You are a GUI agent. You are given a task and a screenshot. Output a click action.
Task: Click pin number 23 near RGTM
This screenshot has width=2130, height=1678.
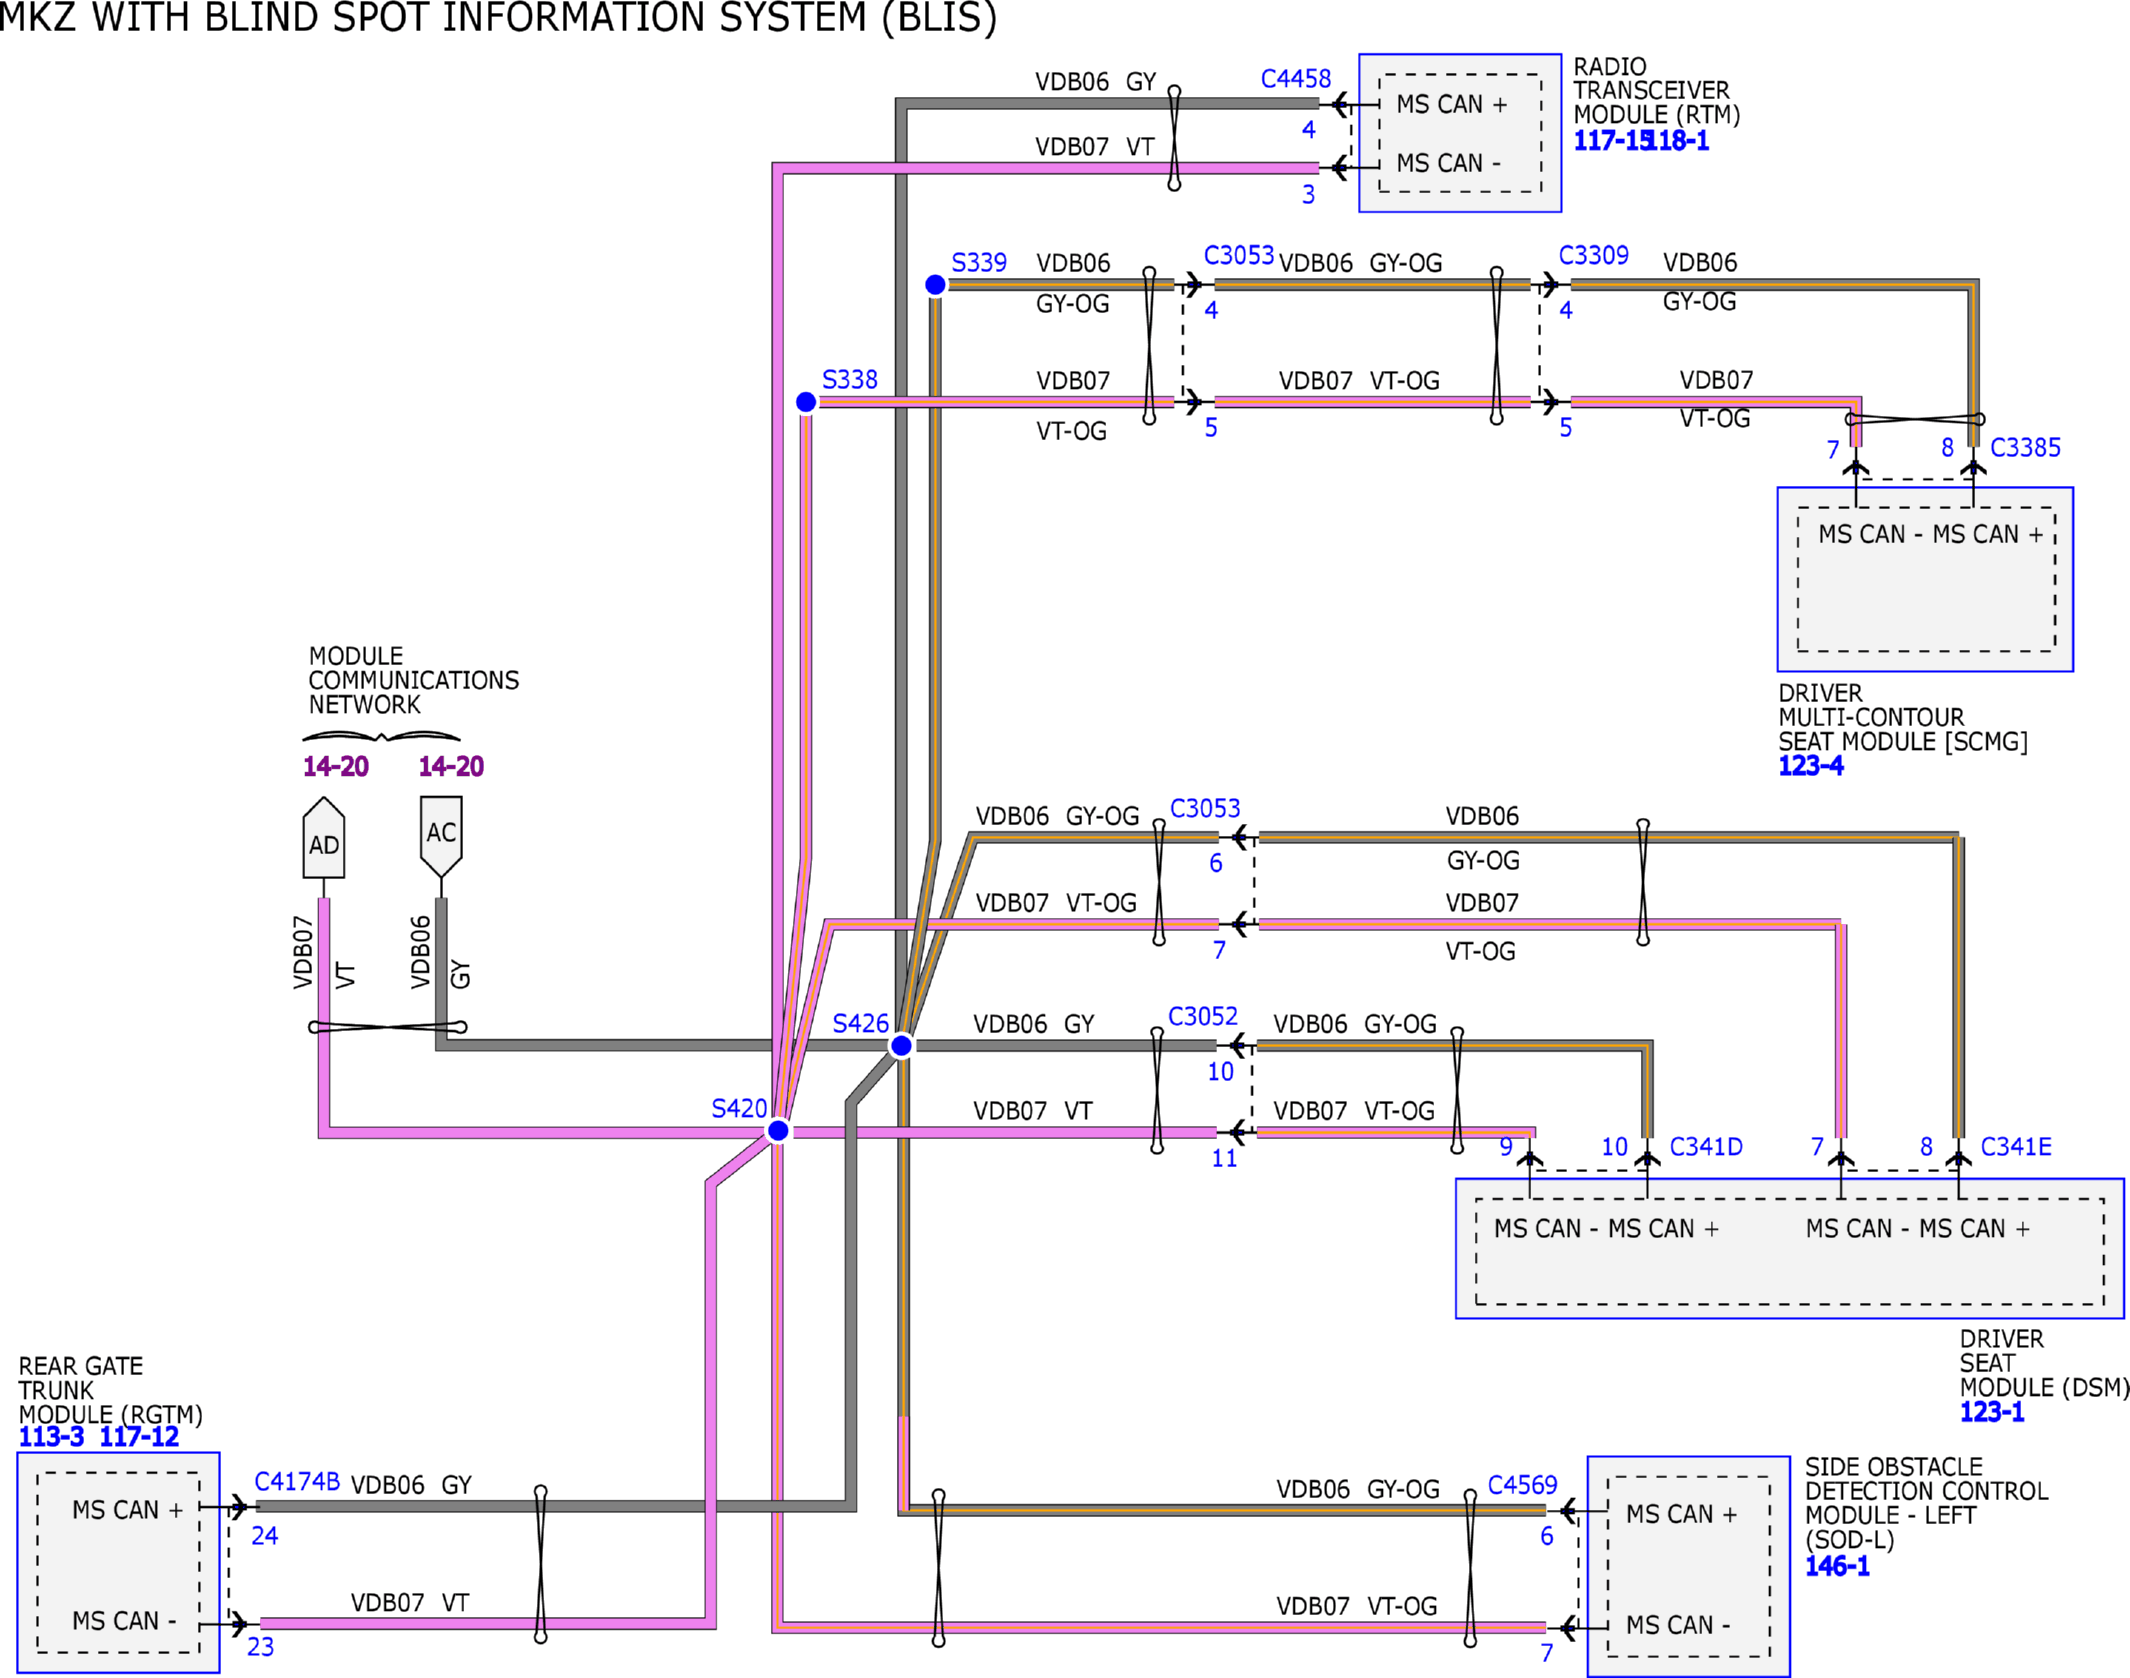click(261, 1647)
